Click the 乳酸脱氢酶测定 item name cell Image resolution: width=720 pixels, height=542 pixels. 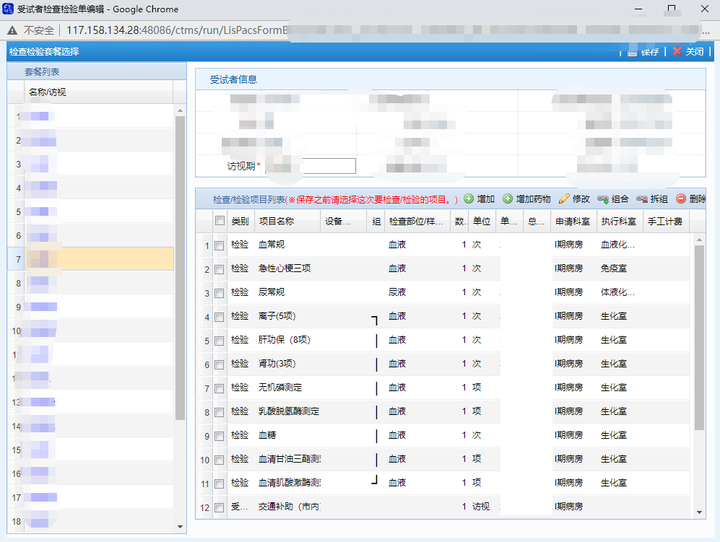point(288,412)
